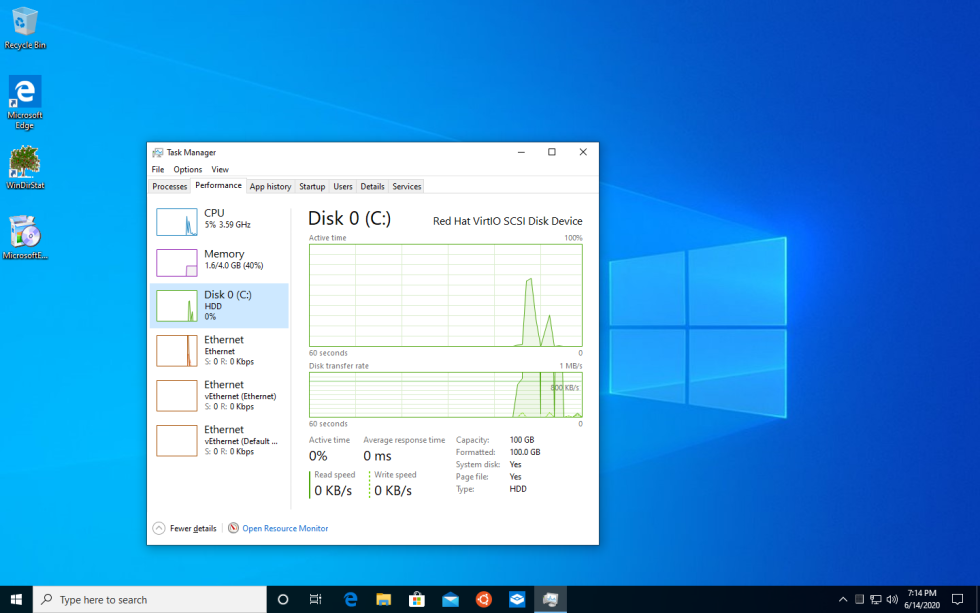Show hidden icons in the system tray
Screen dimensions: 980x613
tap(843, 599)
